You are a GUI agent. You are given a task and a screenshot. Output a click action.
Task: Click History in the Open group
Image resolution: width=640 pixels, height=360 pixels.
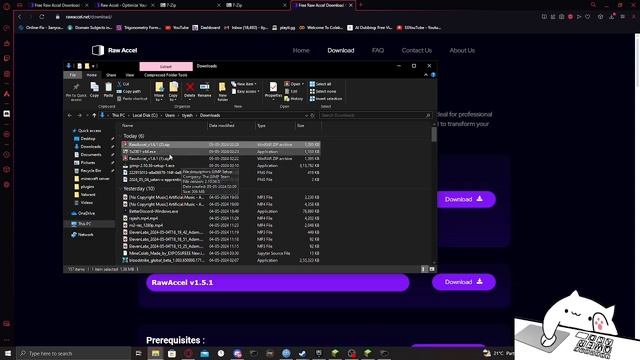click(x=293, y=99)
